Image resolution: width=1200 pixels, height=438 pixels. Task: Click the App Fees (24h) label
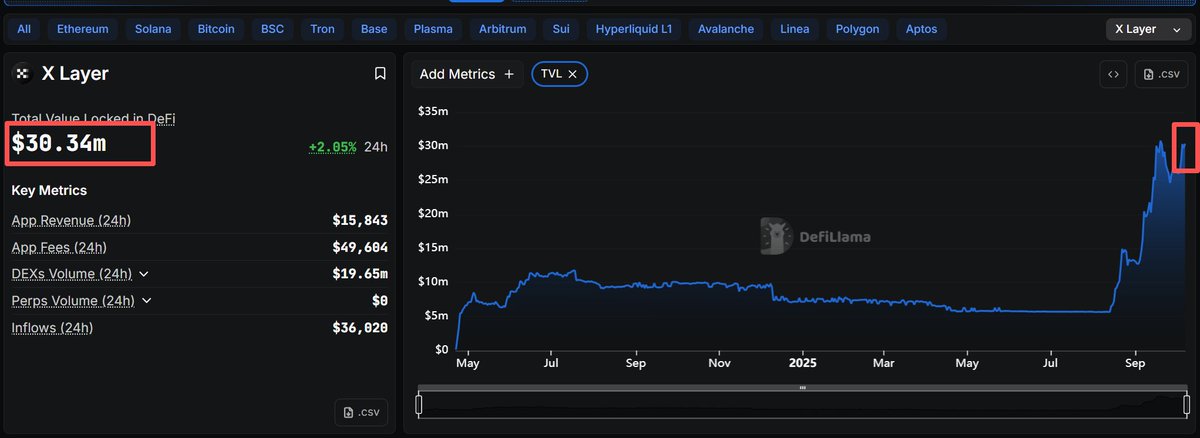59,247
